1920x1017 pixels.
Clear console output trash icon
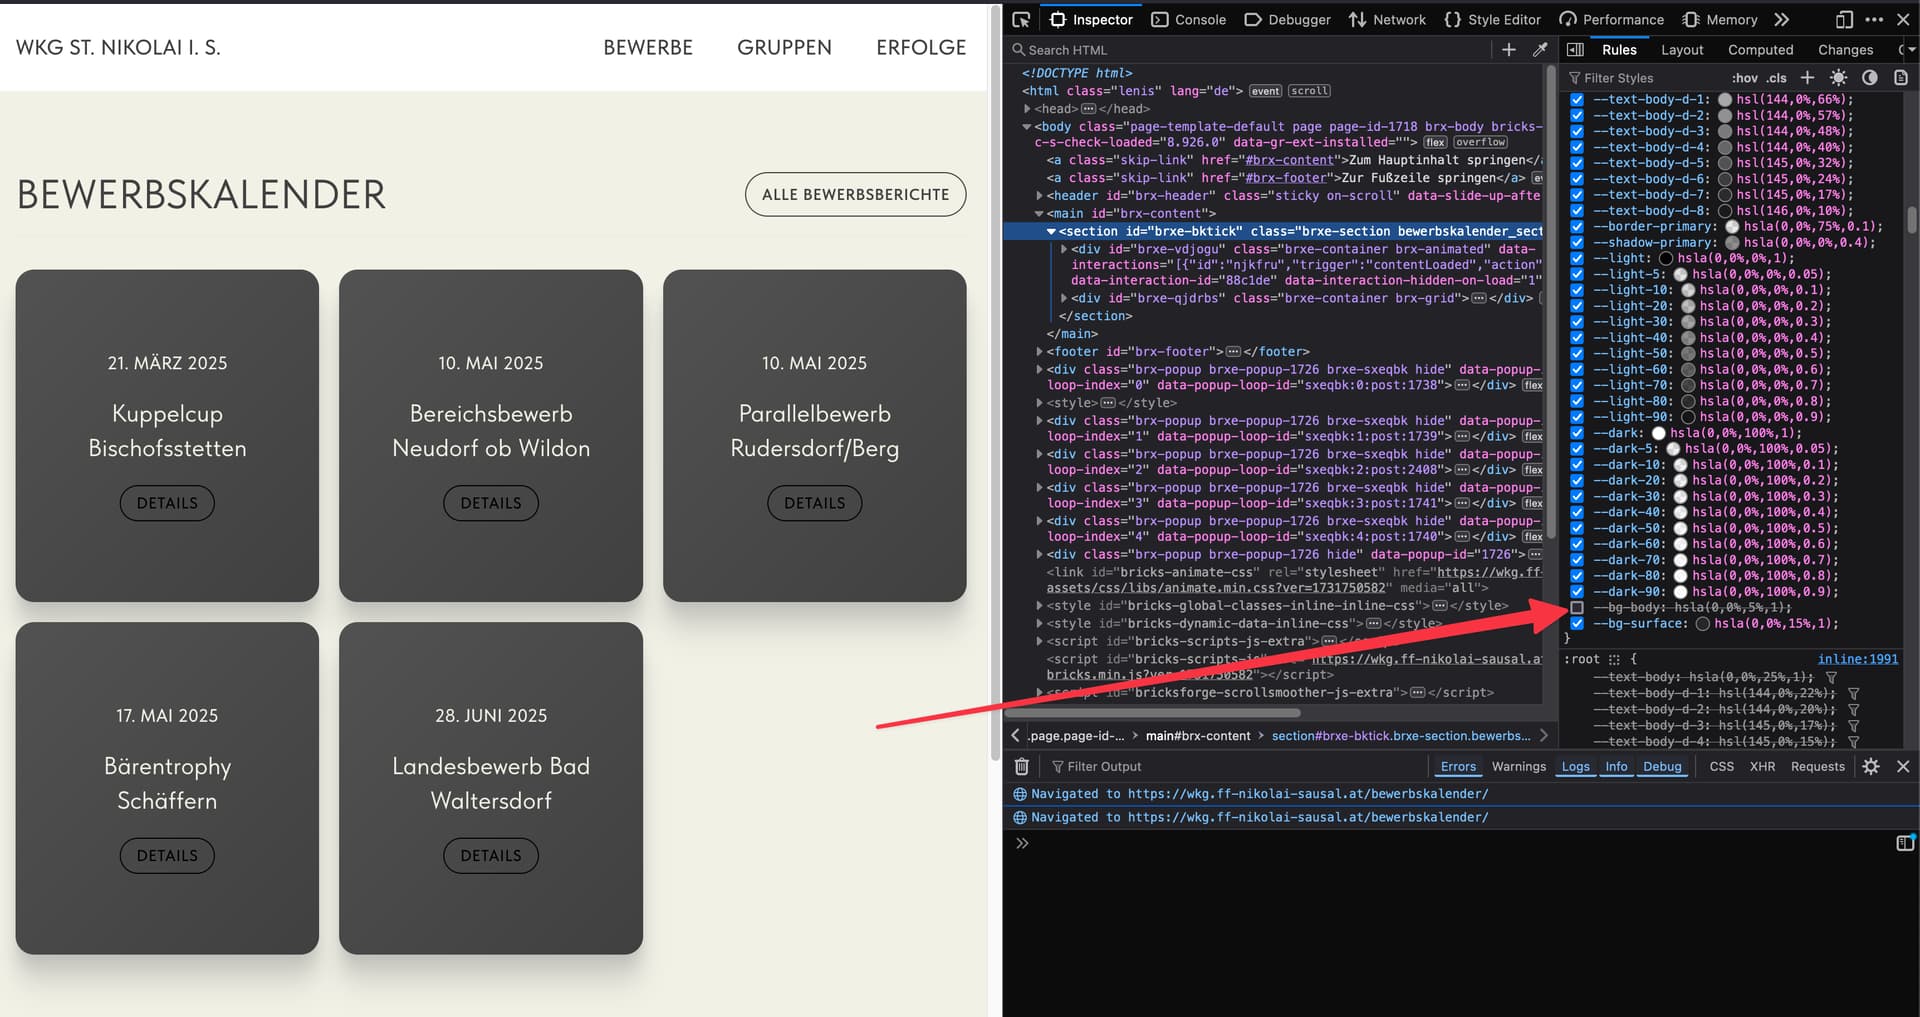point(1021,766)
